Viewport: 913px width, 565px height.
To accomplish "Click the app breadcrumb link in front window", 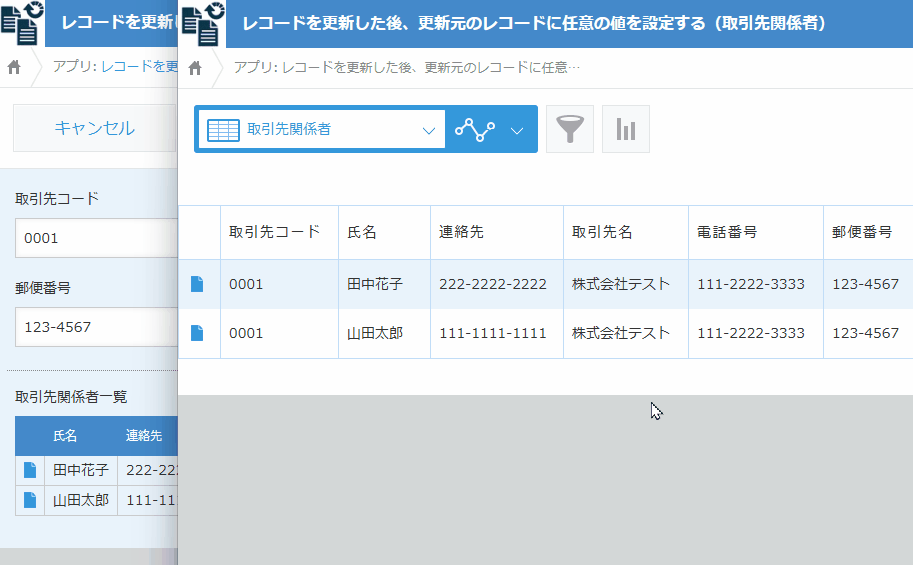I will click(406, 68).
